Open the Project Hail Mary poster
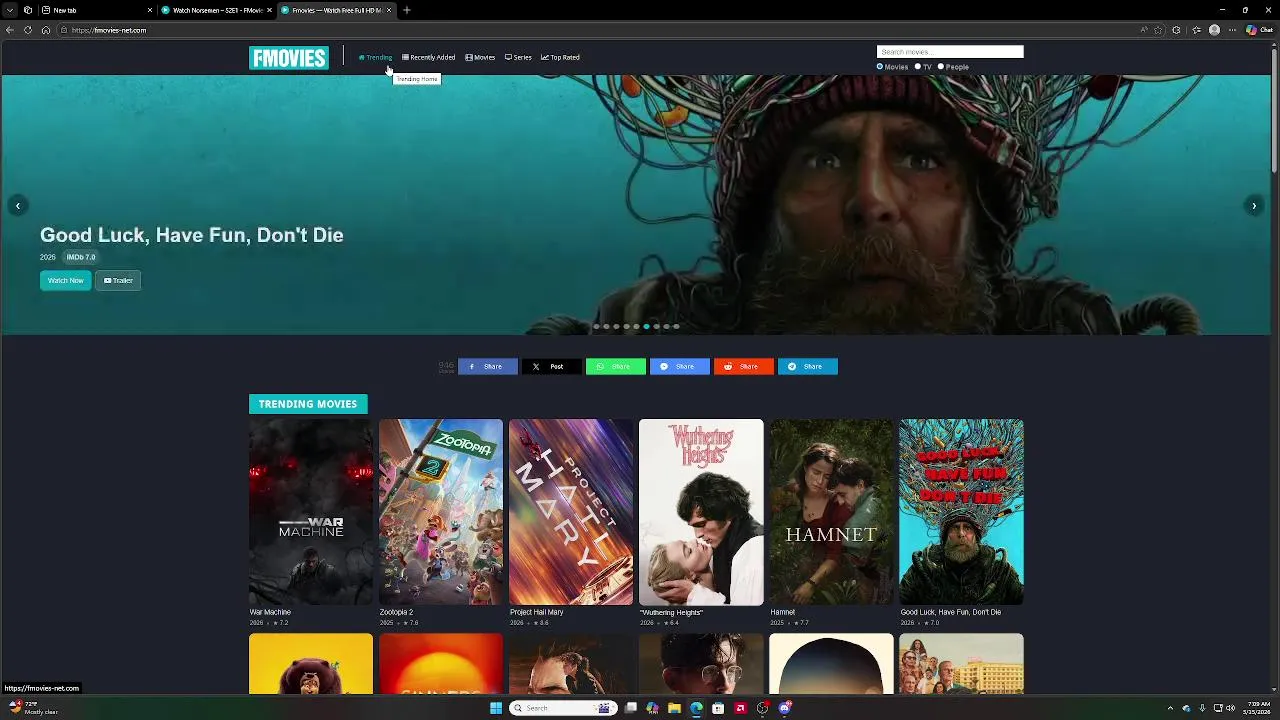This screenshot has width=1280, height=720. click(571, 512)
